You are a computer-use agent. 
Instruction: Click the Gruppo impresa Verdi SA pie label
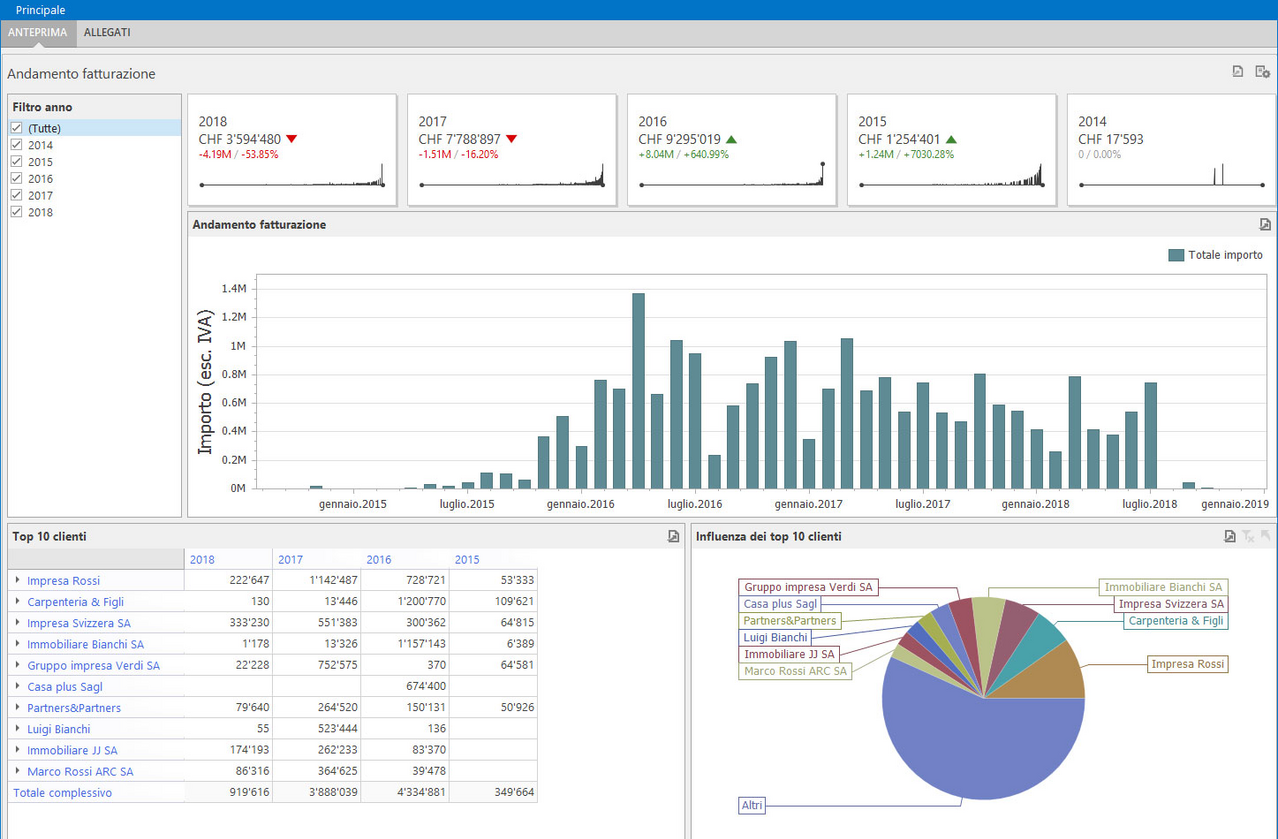point(808,587)
